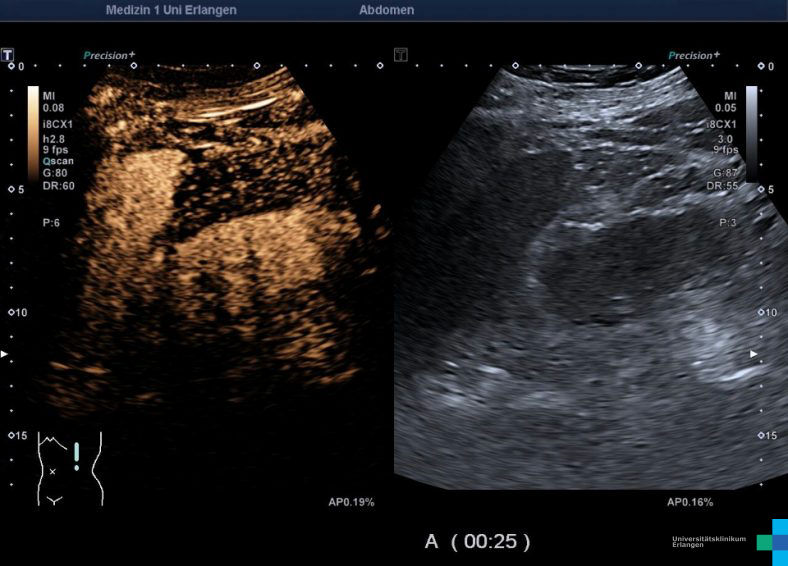
Task: Click Medizin 1 Uni Erlangen header text
Action: point(172,10)
